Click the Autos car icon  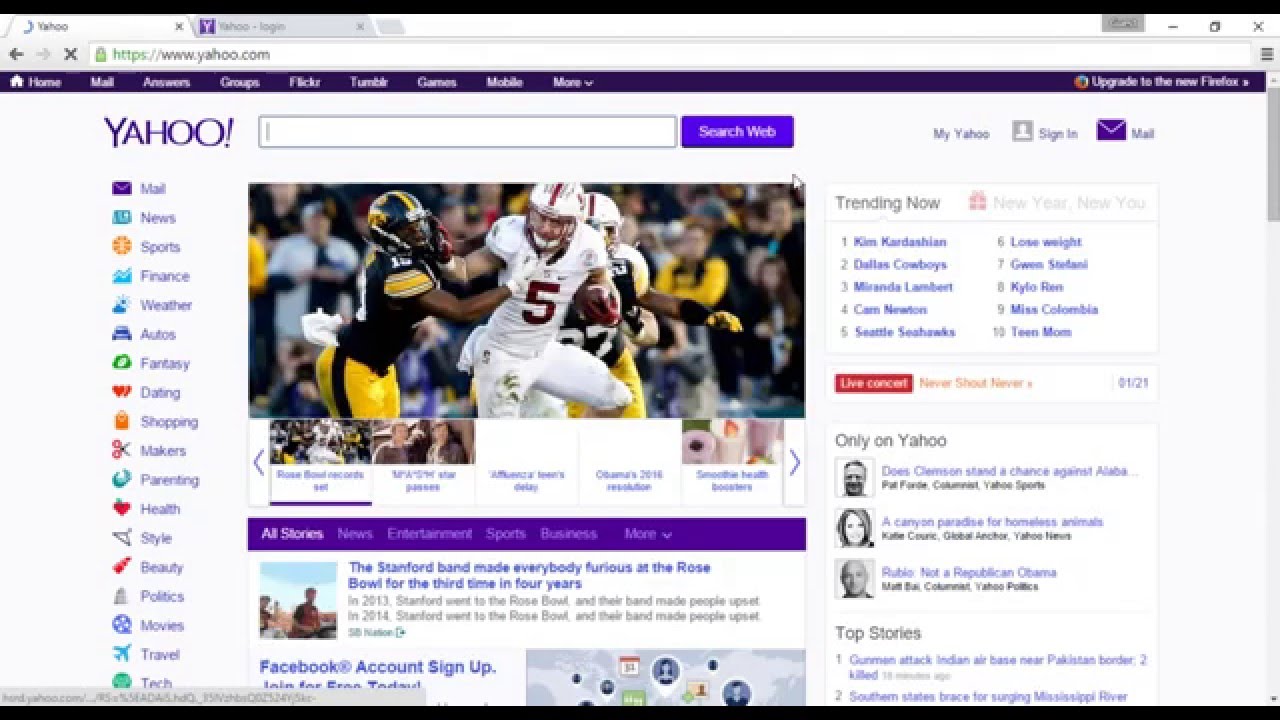(x=122, y=334)
